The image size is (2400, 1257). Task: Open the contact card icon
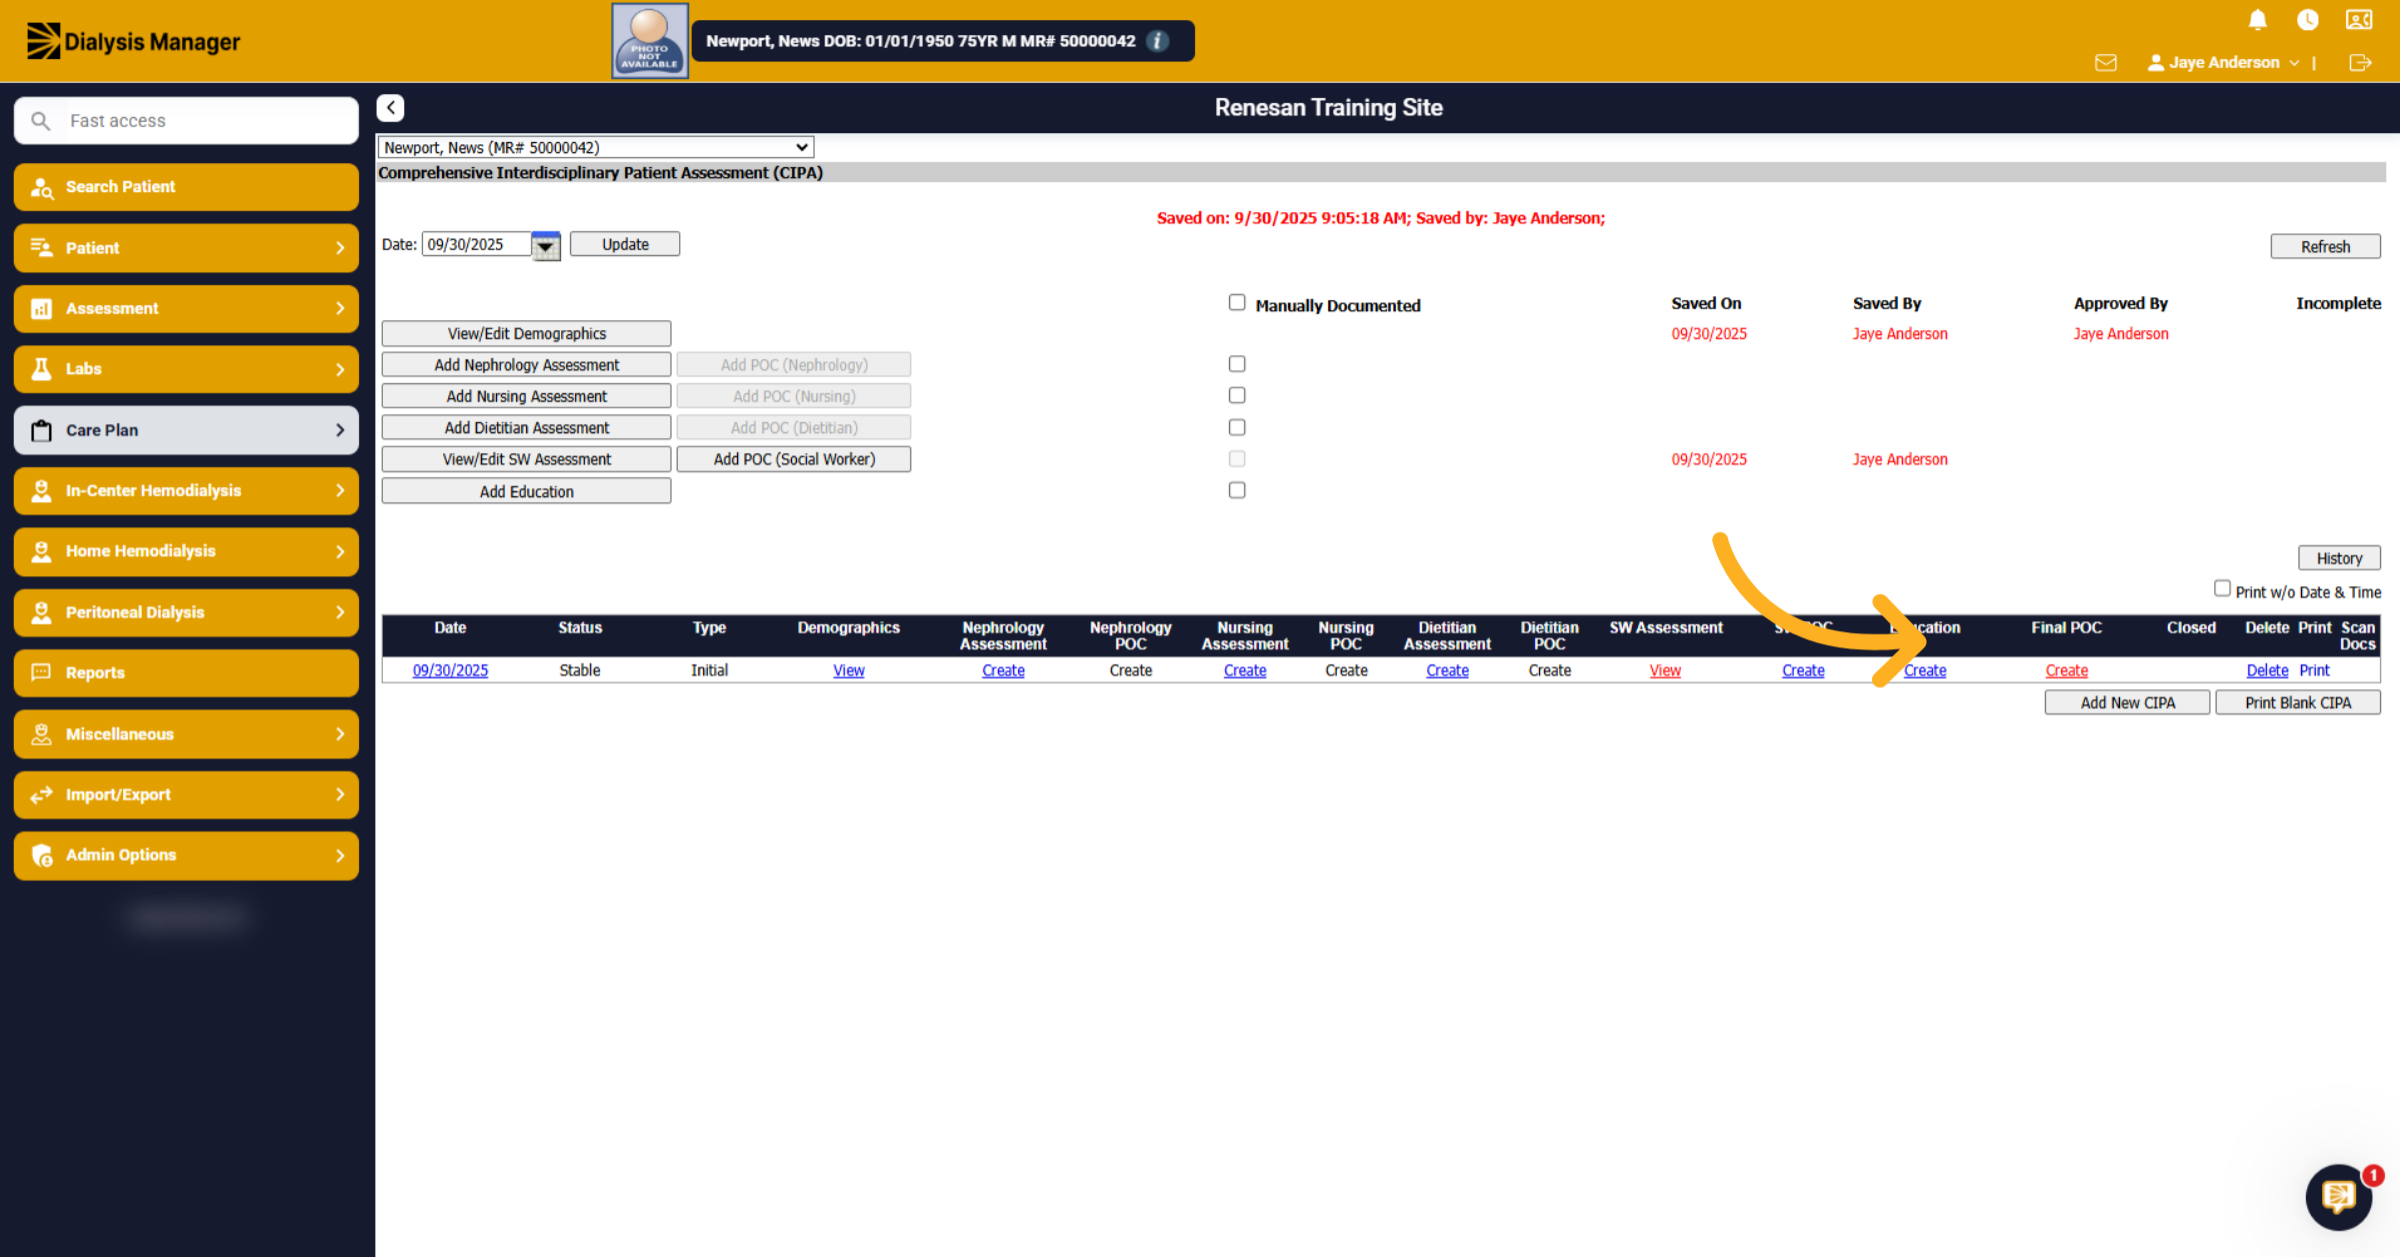tap(2359, 20)
